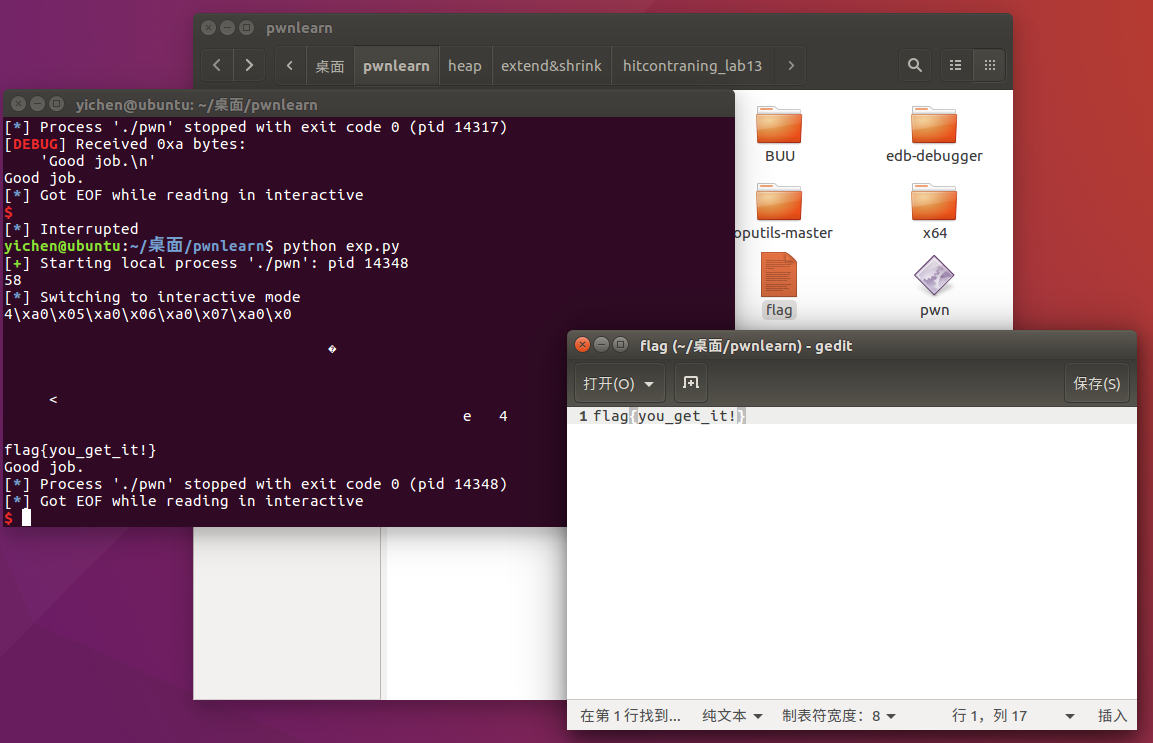1153x743 pixels.
Task: Go forward in the file manager
Action: click(x=249, y=65)
